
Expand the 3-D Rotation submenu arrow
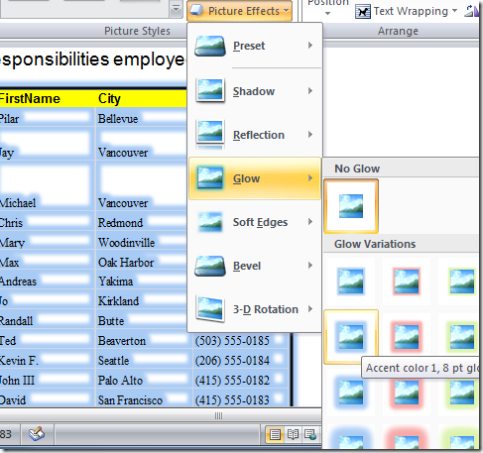pyautogui.click(x=310, y=309)
